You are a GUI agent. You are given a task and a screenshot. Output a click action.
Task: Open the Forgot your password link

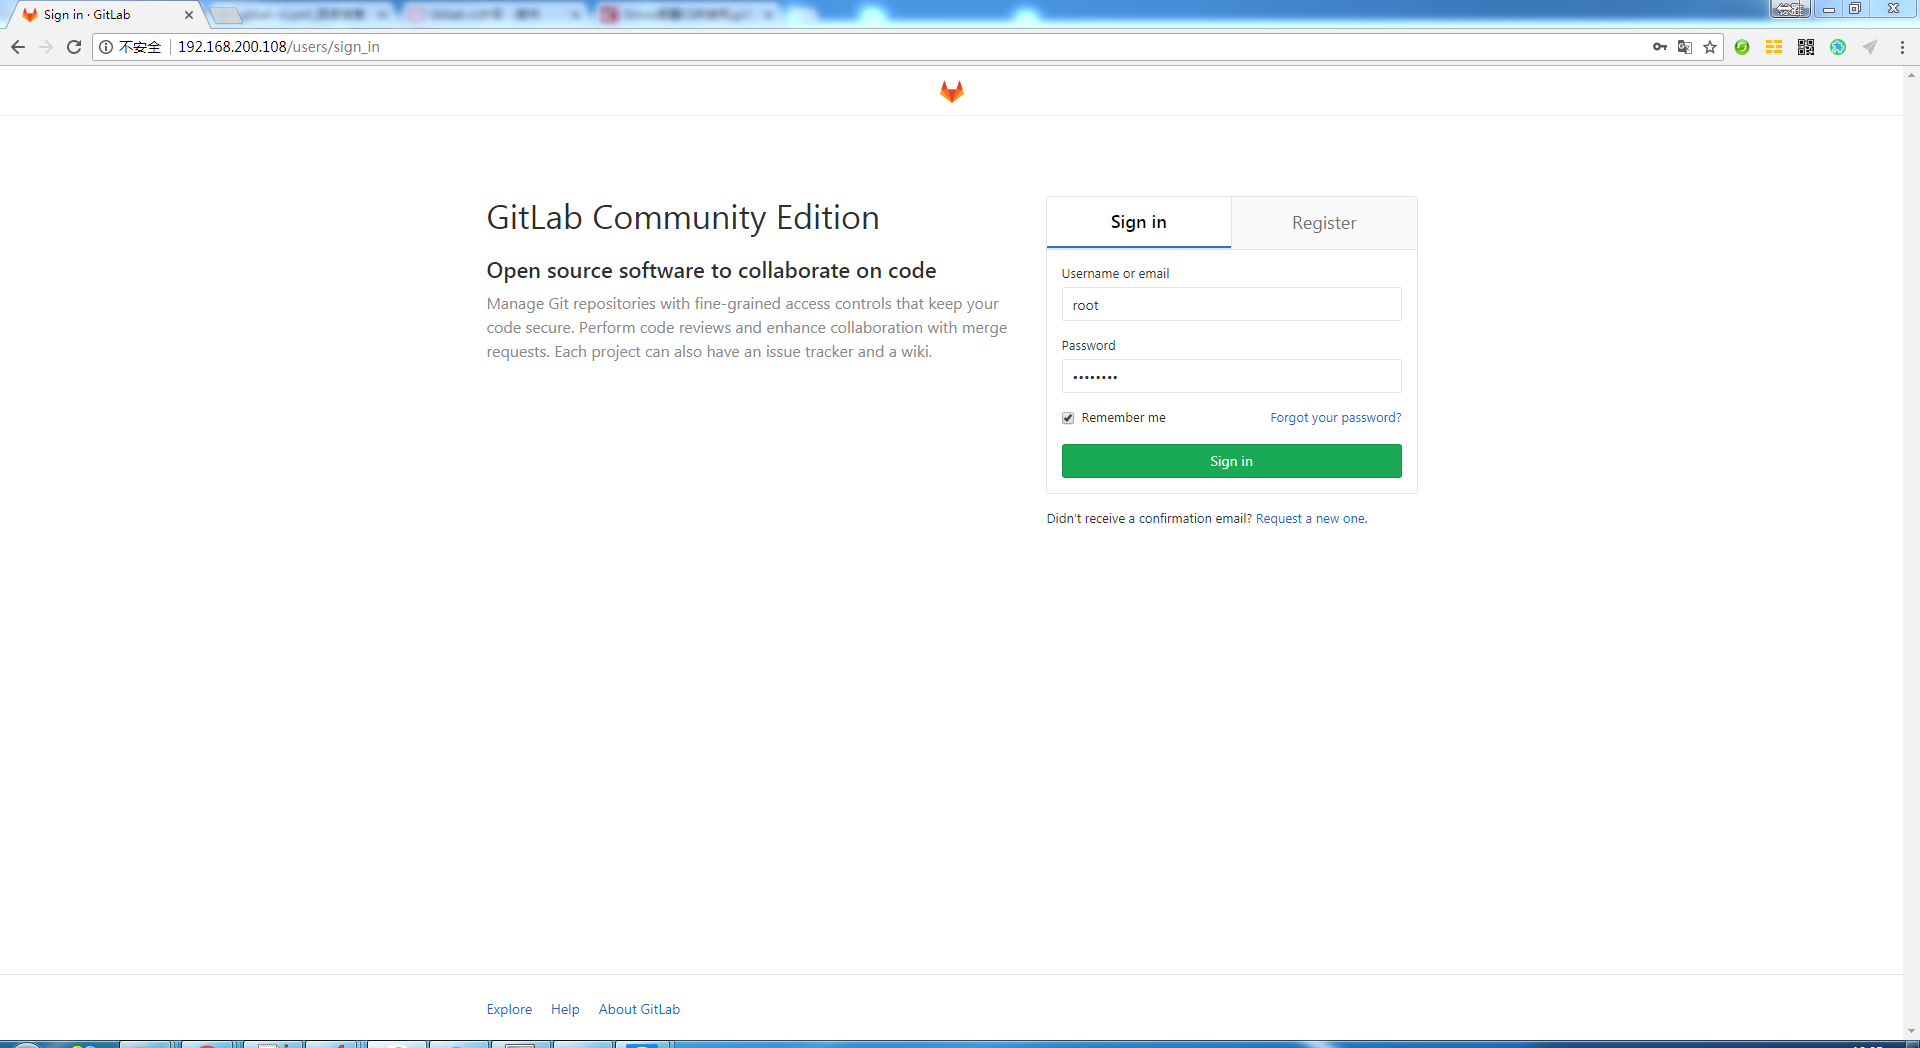pyautogui.click(x=1335, y=418)
